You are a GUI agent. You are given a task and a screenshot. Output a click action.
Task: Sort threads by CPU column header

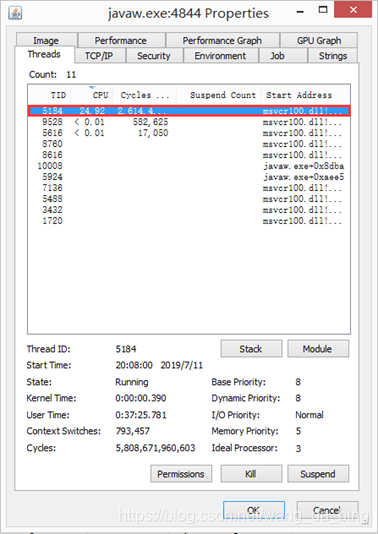pos(92,95)
